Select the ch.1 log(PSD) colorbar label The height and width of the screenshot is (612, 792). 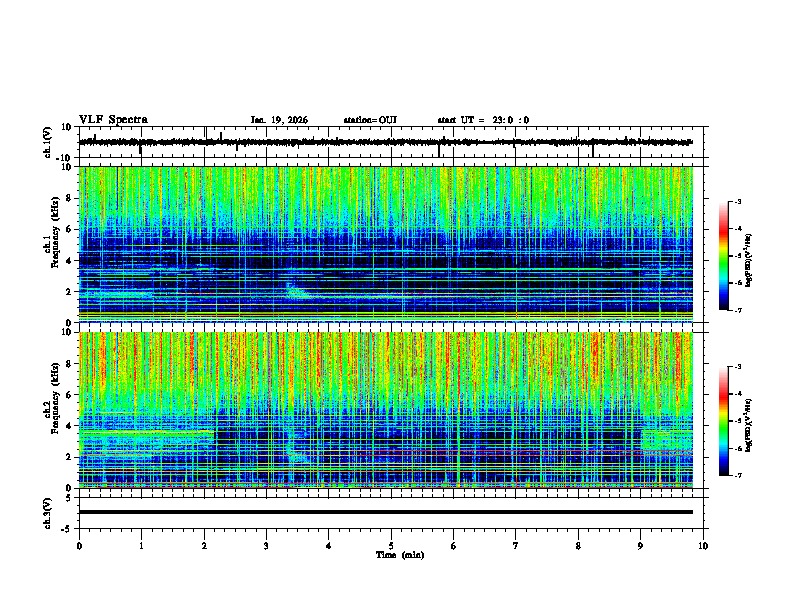(749, 260)
